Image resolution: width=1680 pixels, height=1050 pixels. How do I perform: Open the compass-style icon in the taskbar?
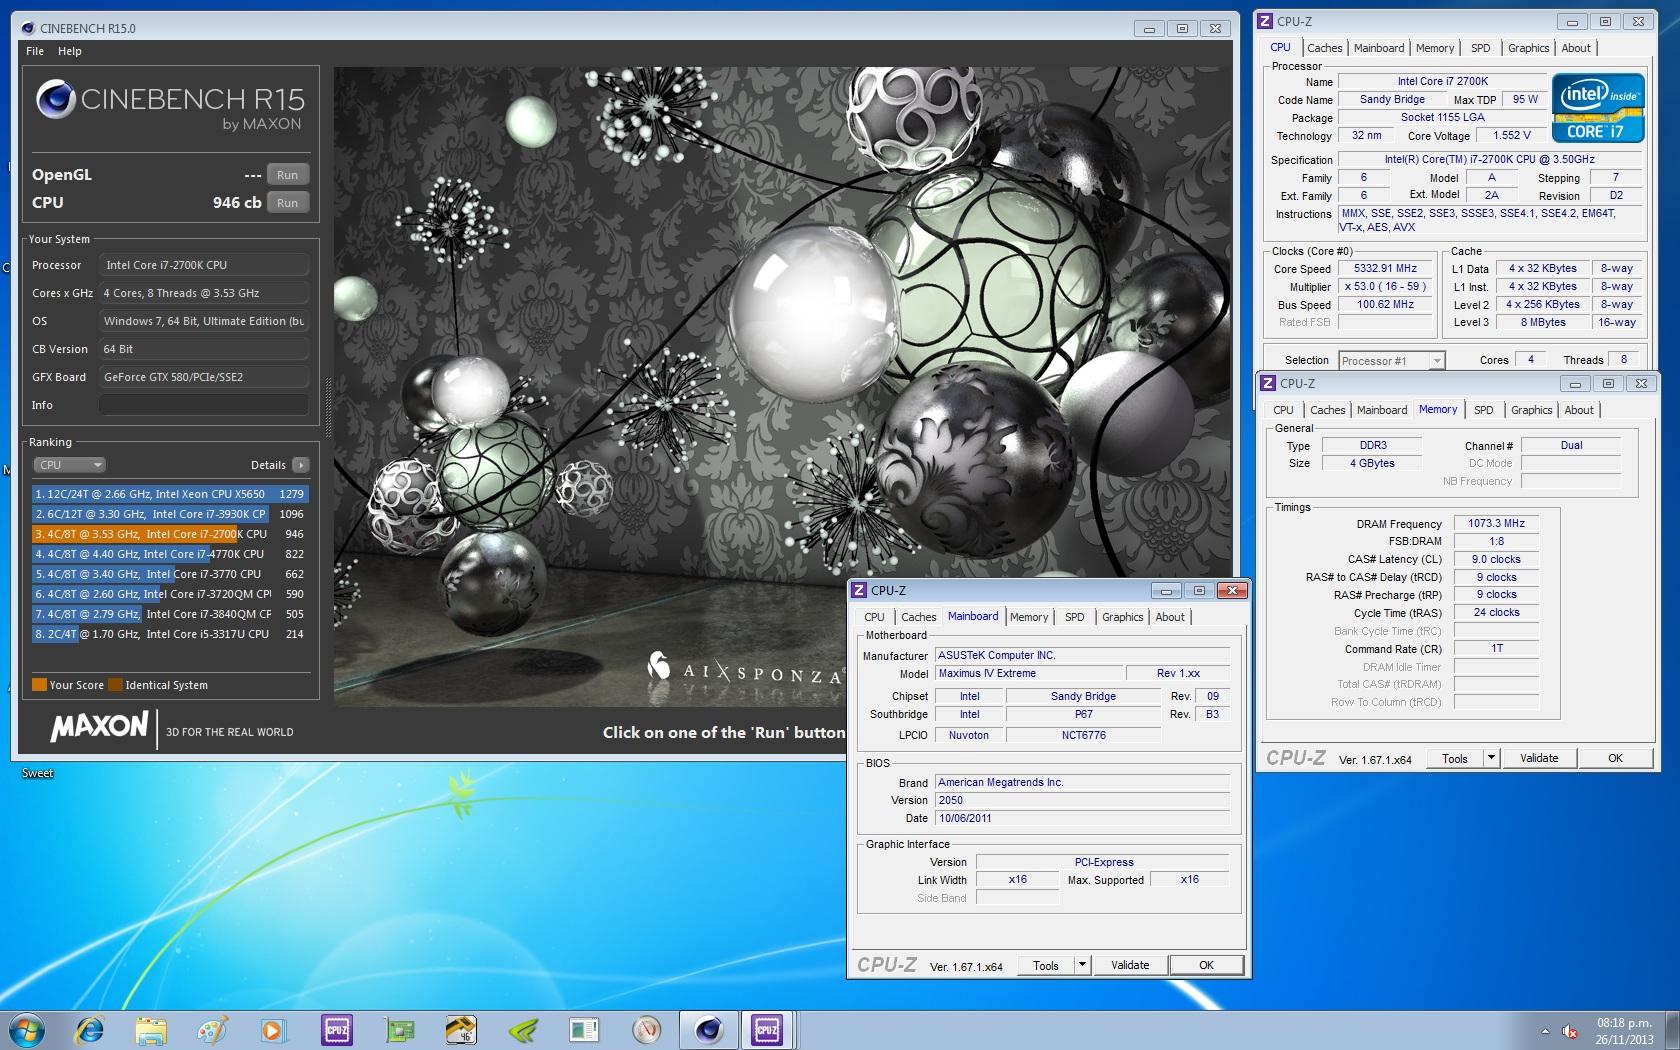[x=647, y=1030]
